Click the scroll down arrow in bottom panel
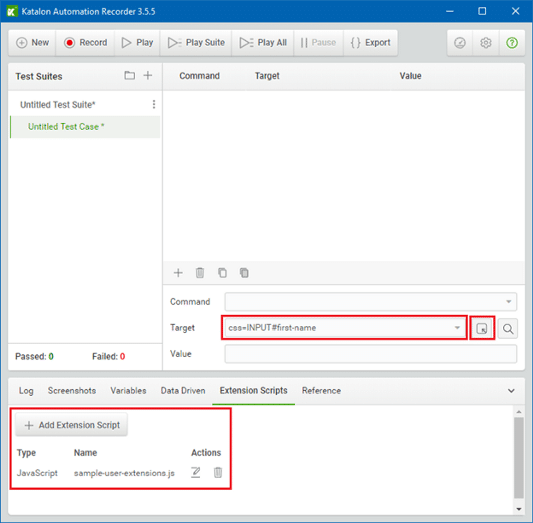Viewport: 533px width, 523px height. coord(519,509)
